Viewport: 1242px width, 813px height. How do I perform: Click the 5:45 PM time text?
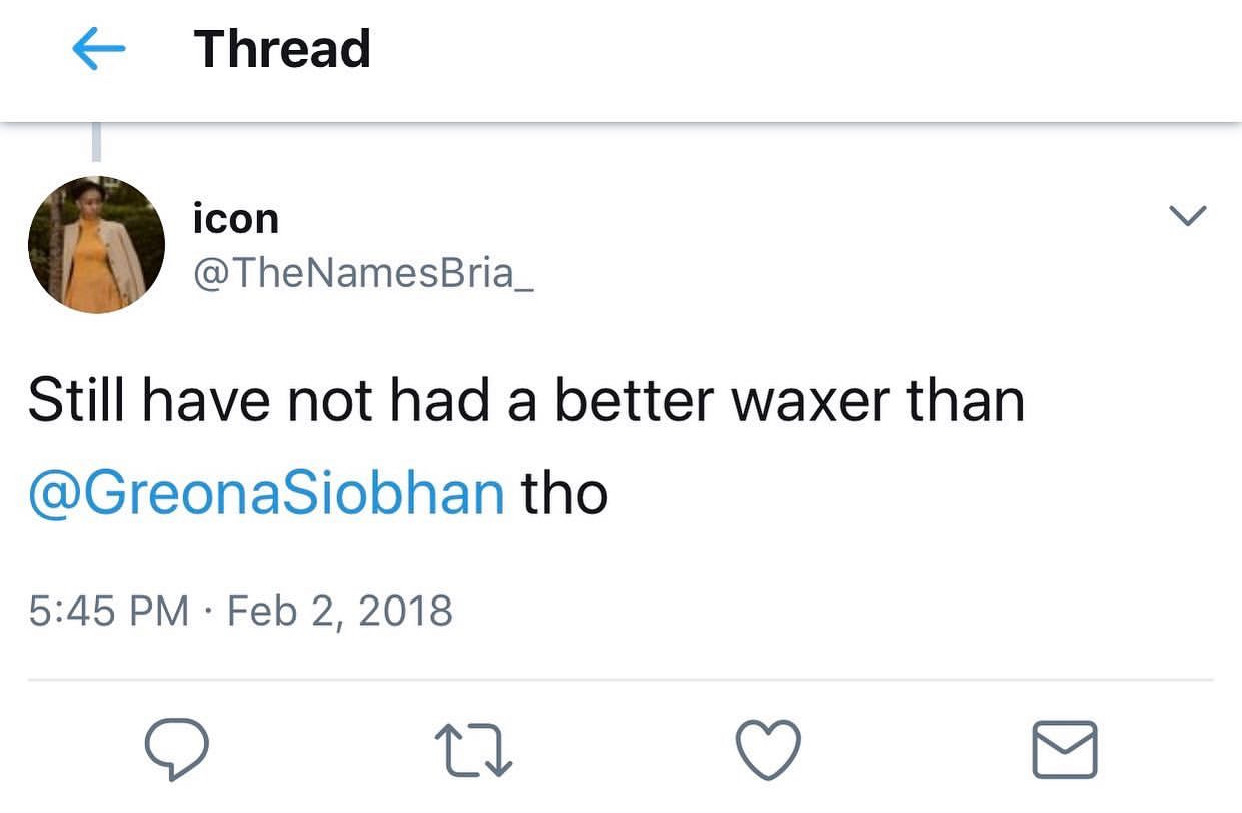[108, 610]
